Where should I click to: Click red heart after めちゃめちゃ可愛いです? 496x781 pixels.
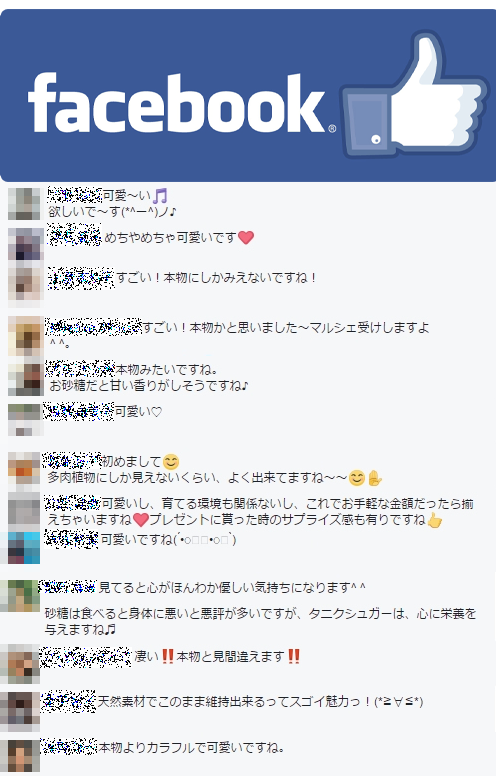[246, 238]
